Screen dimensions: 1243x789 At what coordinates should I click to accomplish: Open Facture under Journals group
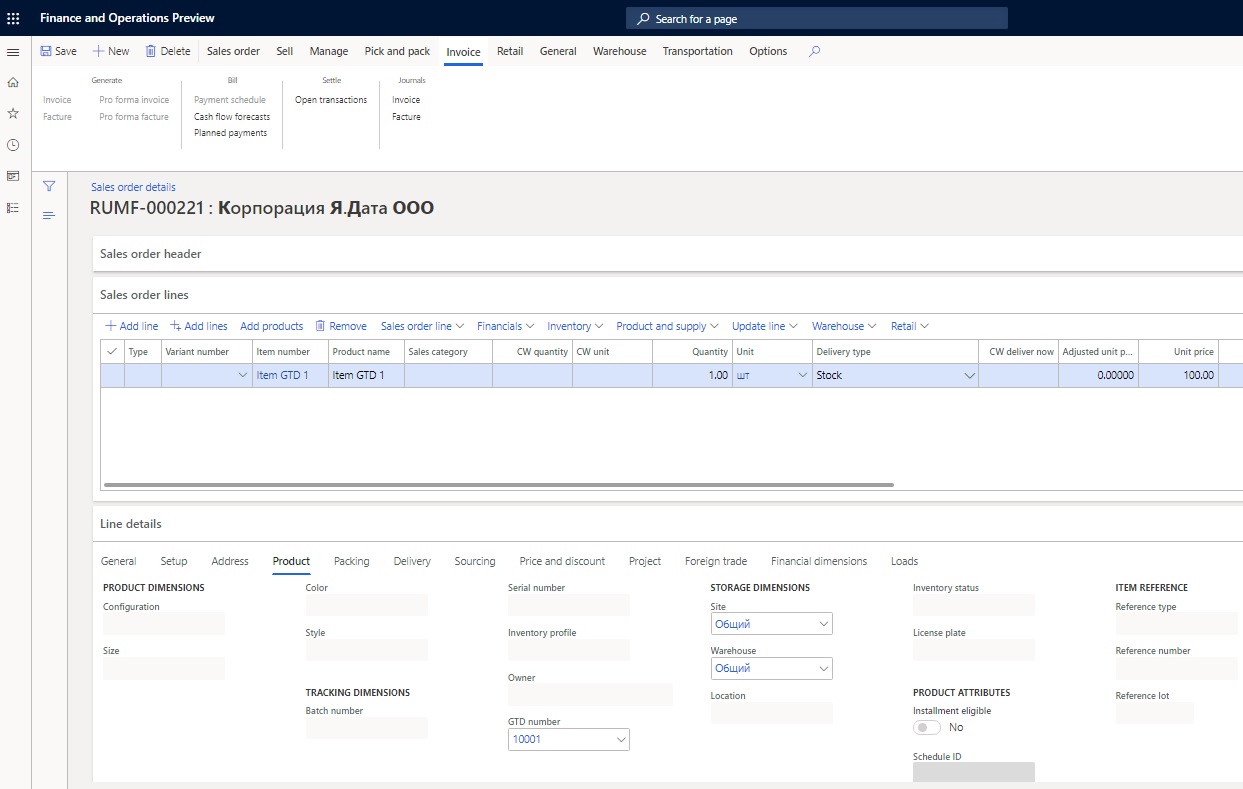click(x=406, y=117)
